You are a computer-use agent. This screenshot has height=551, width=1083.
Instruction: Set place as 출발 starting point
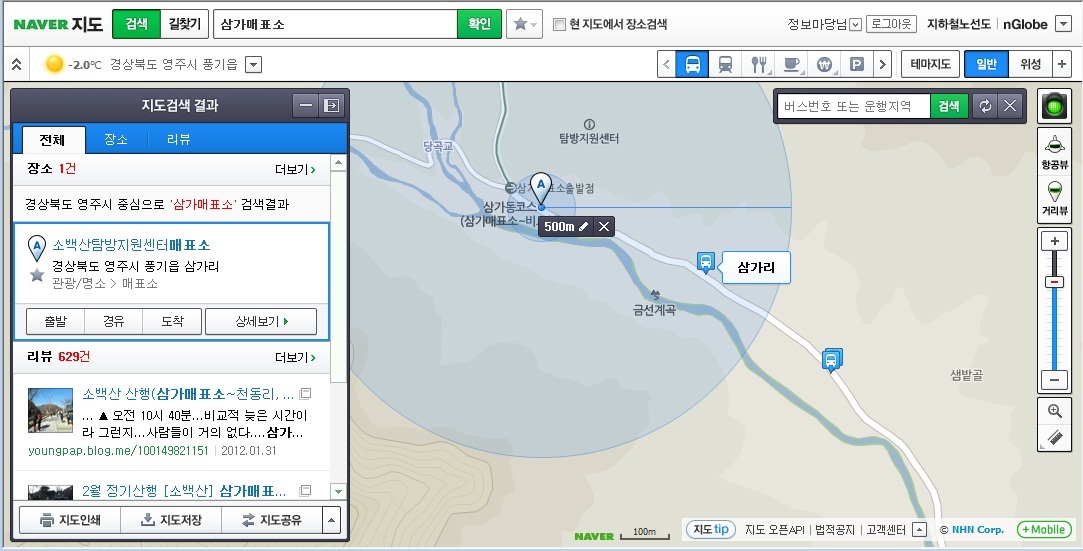pyautogui.click(x=55, y=322)
